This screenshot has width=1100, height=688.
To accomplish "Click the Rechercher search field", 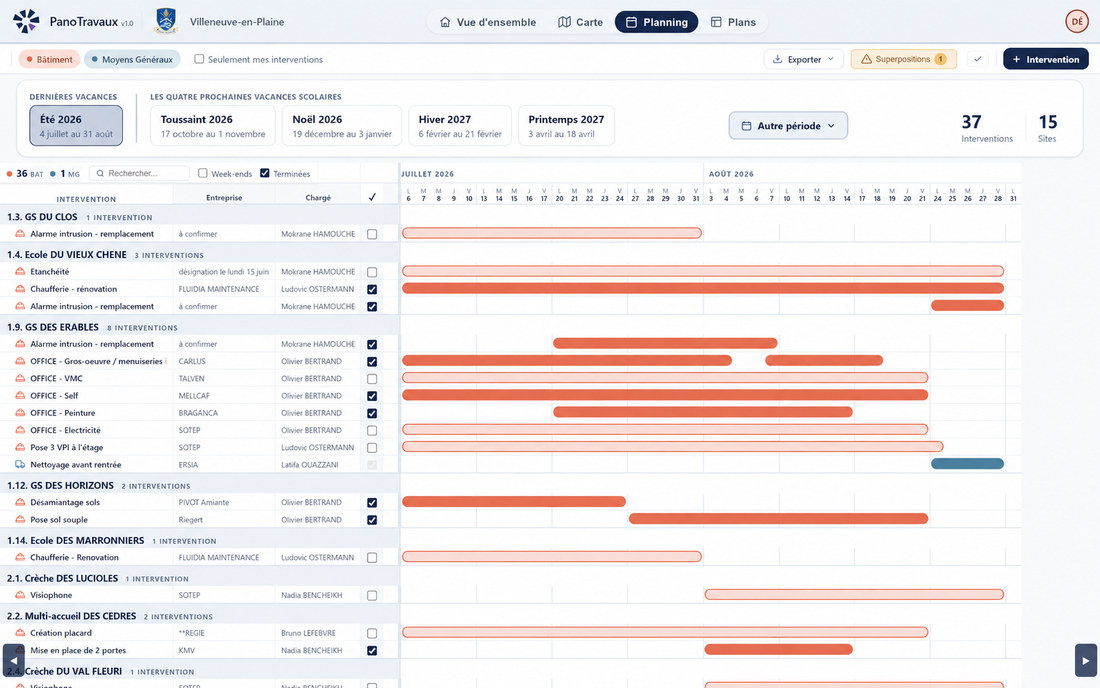I will coord(139,173).
